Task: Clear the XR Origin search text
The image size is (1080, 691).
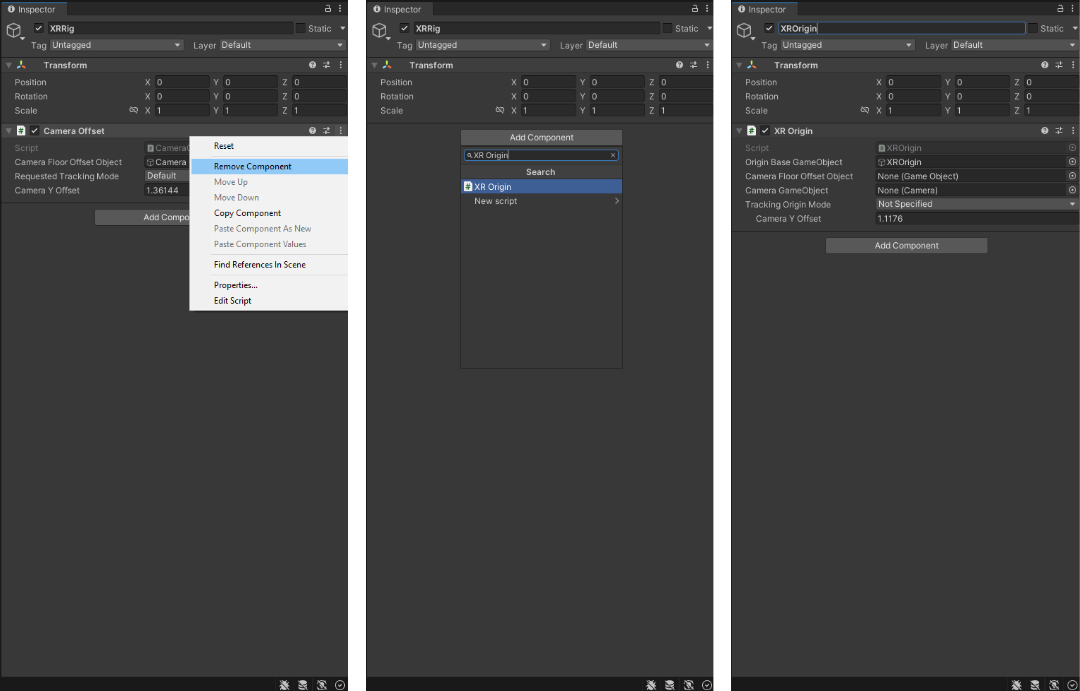Action: pyautogui.click(x=613, y=155)
